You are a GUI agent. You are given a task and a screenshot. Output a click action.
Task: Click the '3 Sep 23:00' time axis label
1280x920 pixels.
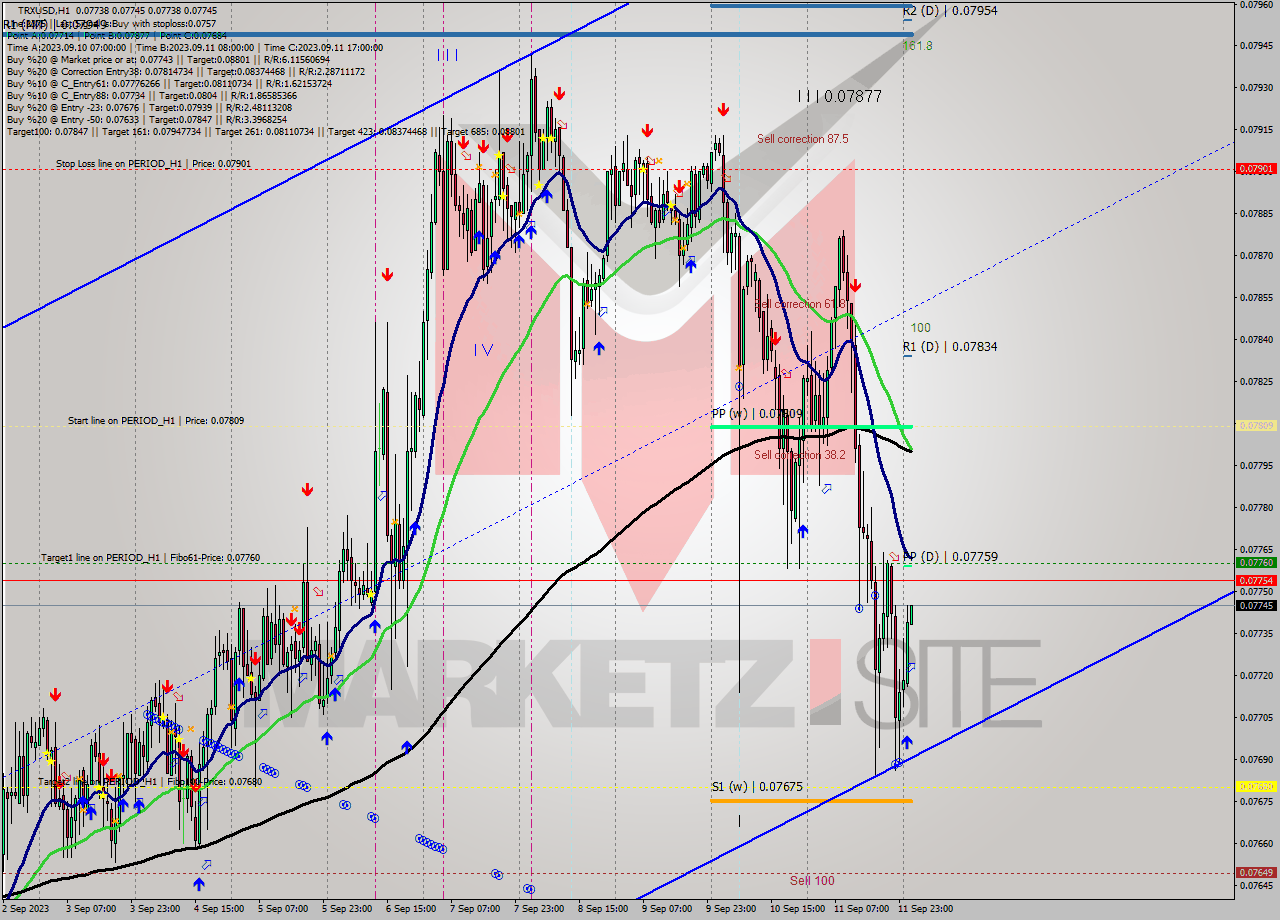click(154, 909)
